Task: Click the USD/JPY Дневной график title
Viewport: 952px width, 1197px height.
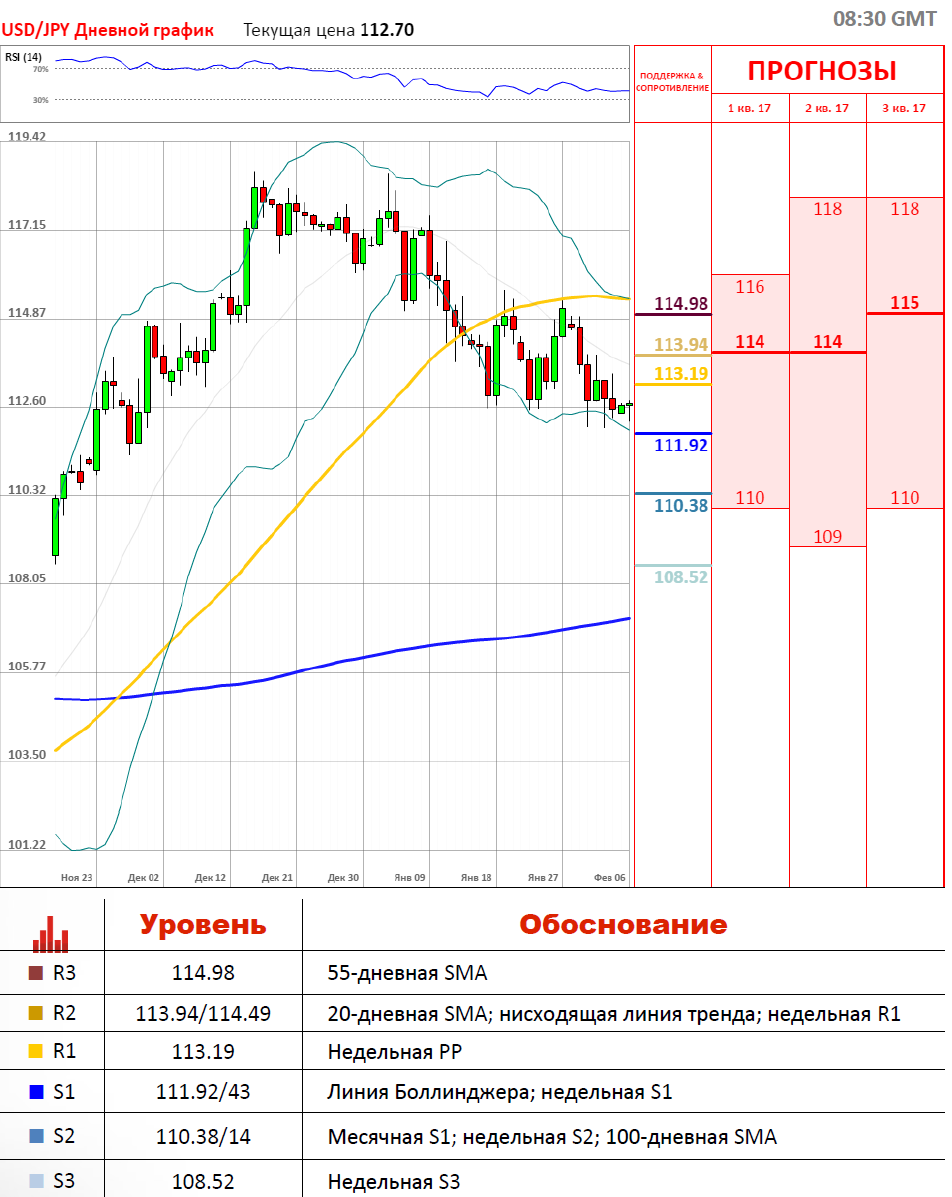Action: (108, 30)
